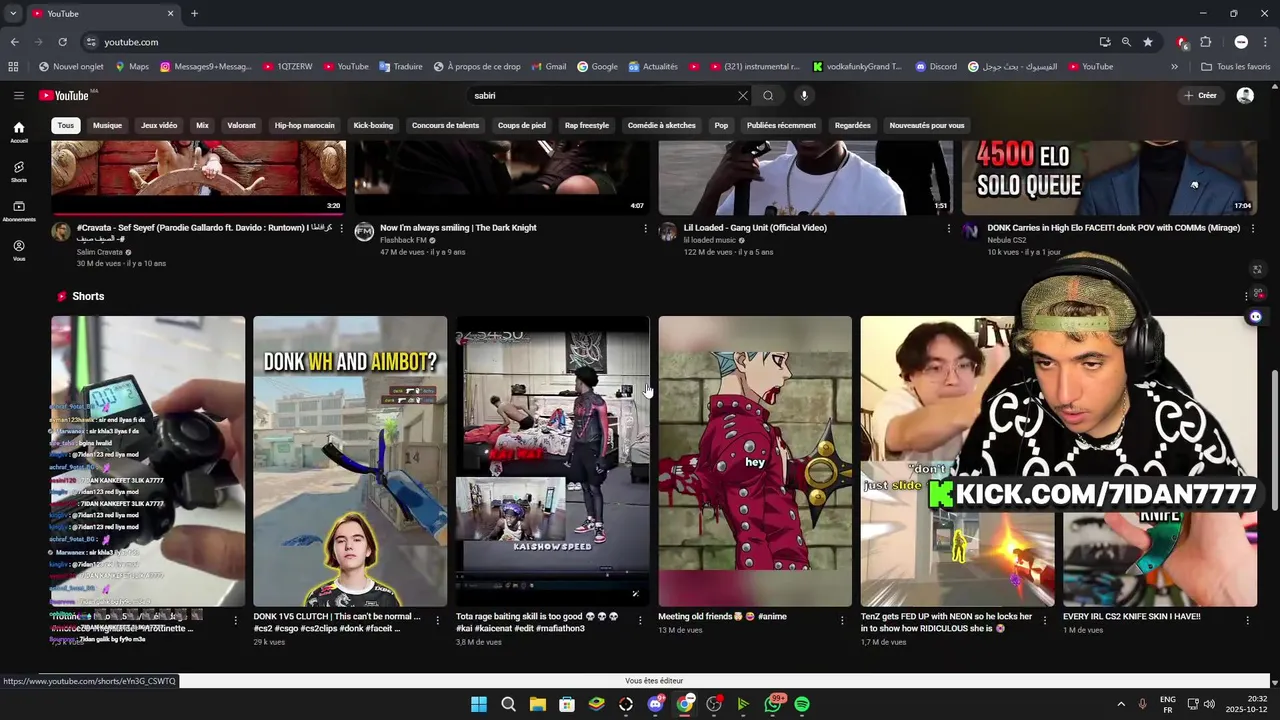Select the Tous filter chip

click(65, 125)
